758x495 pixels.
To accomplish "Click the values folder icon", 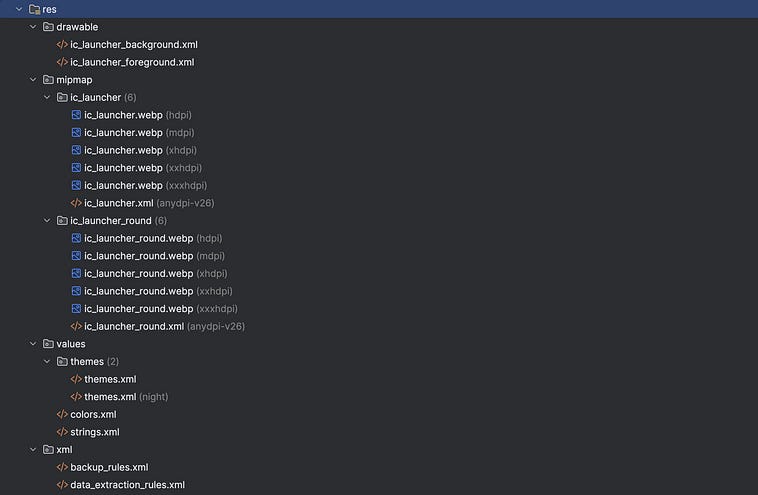I will click(48, 344).
